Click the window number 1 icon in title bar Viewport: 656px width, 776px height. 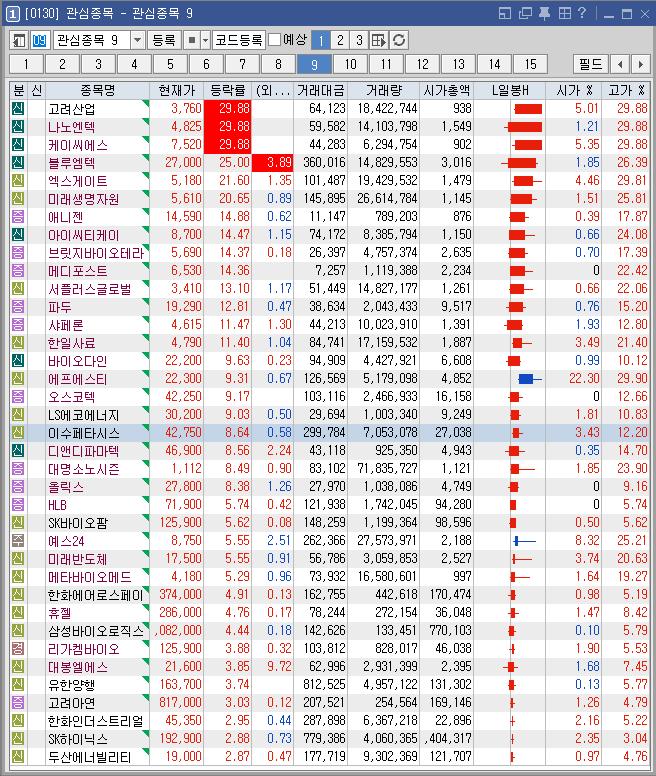tap(12, 13)
